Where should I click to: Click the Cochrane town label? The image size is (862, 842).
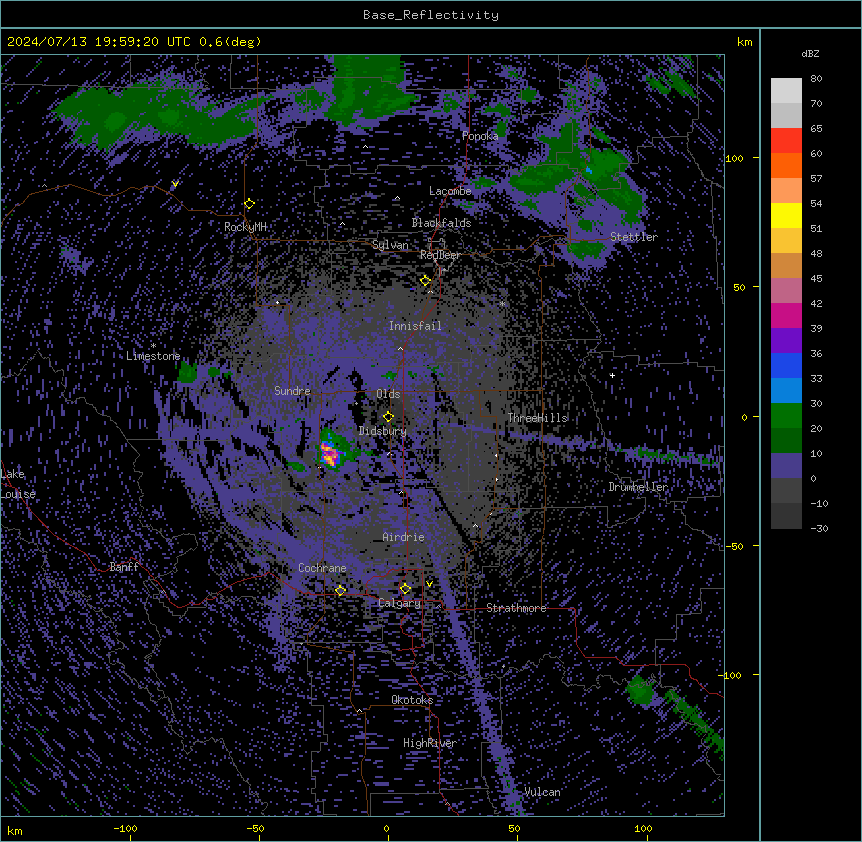click(x=322, y=568)
